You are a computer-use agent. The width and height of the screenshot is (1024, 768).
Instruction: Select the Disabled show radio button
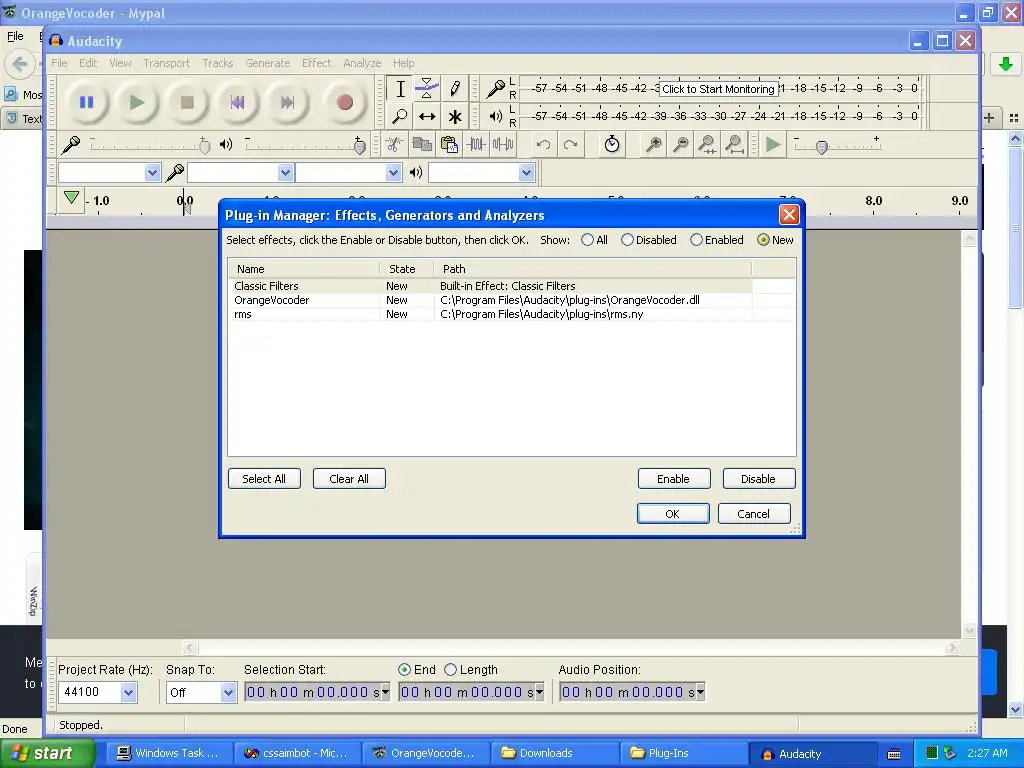(x=627, y=240)
